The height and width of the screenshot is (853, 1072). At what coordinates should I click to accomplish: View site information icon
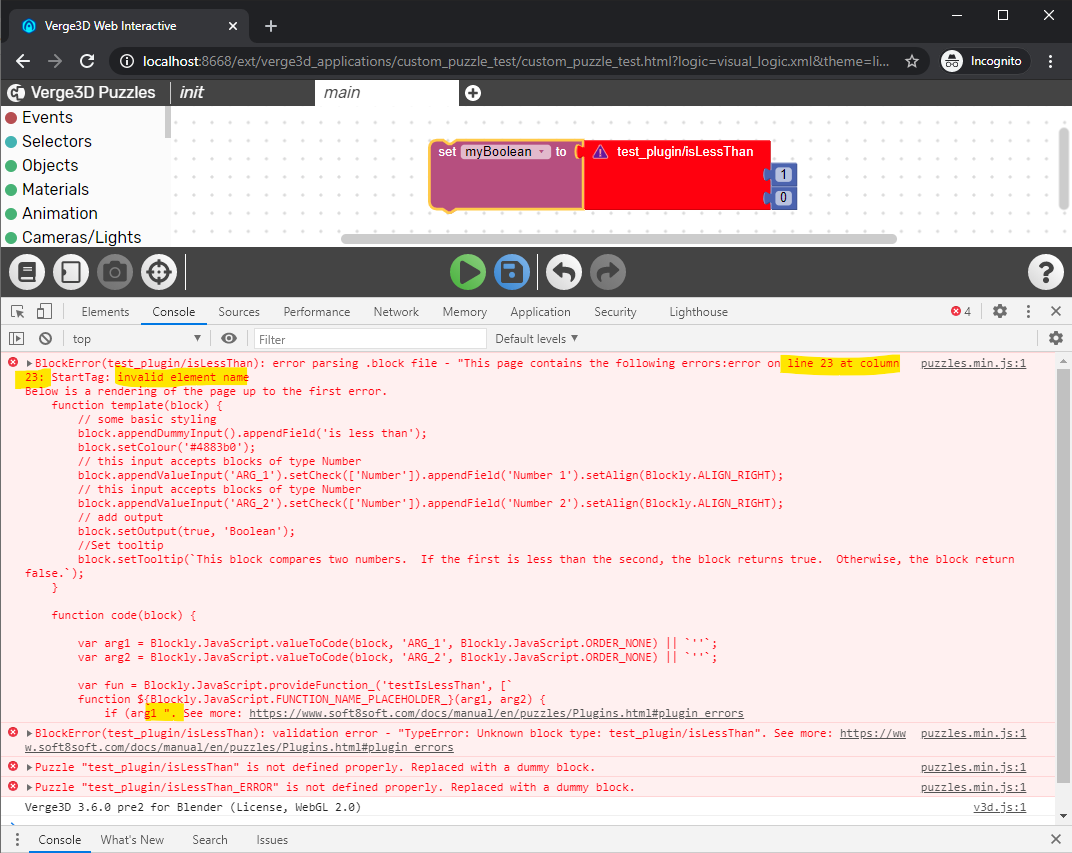[x=126, y=62]
